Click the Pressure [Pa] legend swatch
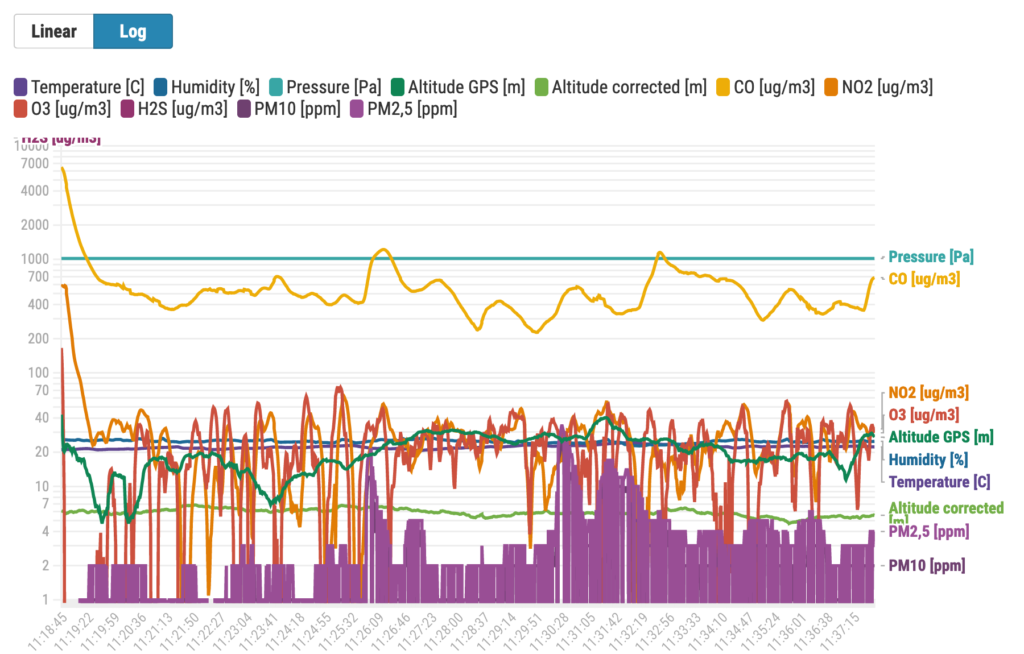 pyautogui.click(x=276, y=87)
